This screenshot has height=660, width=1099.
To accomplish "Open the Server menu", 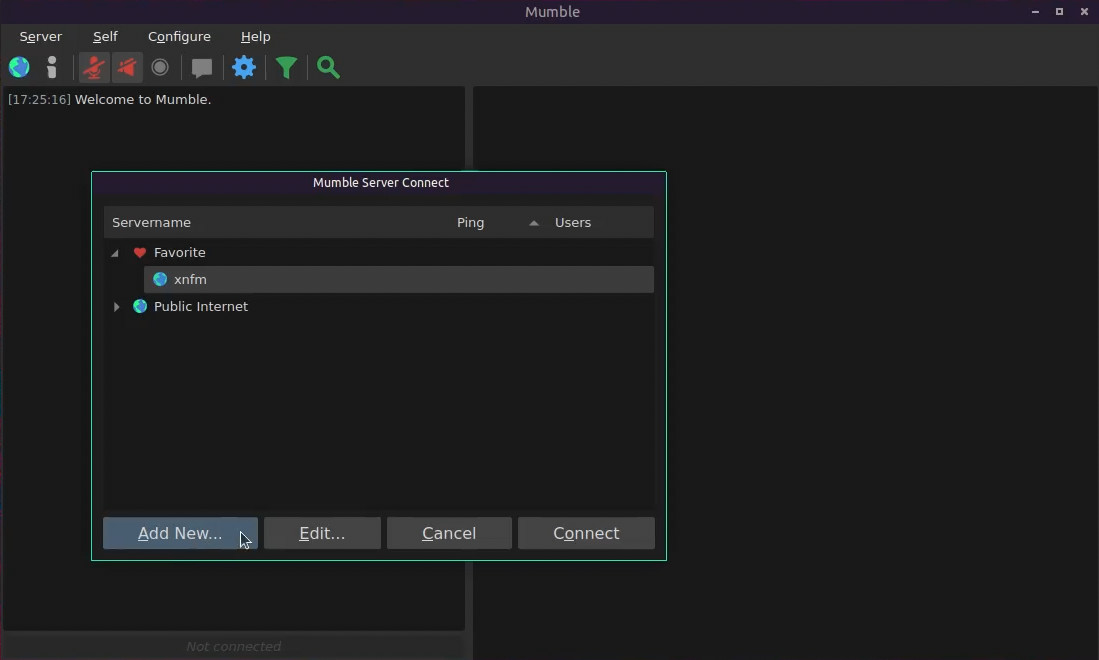I will pyautogui.click(x=41, y=36).
